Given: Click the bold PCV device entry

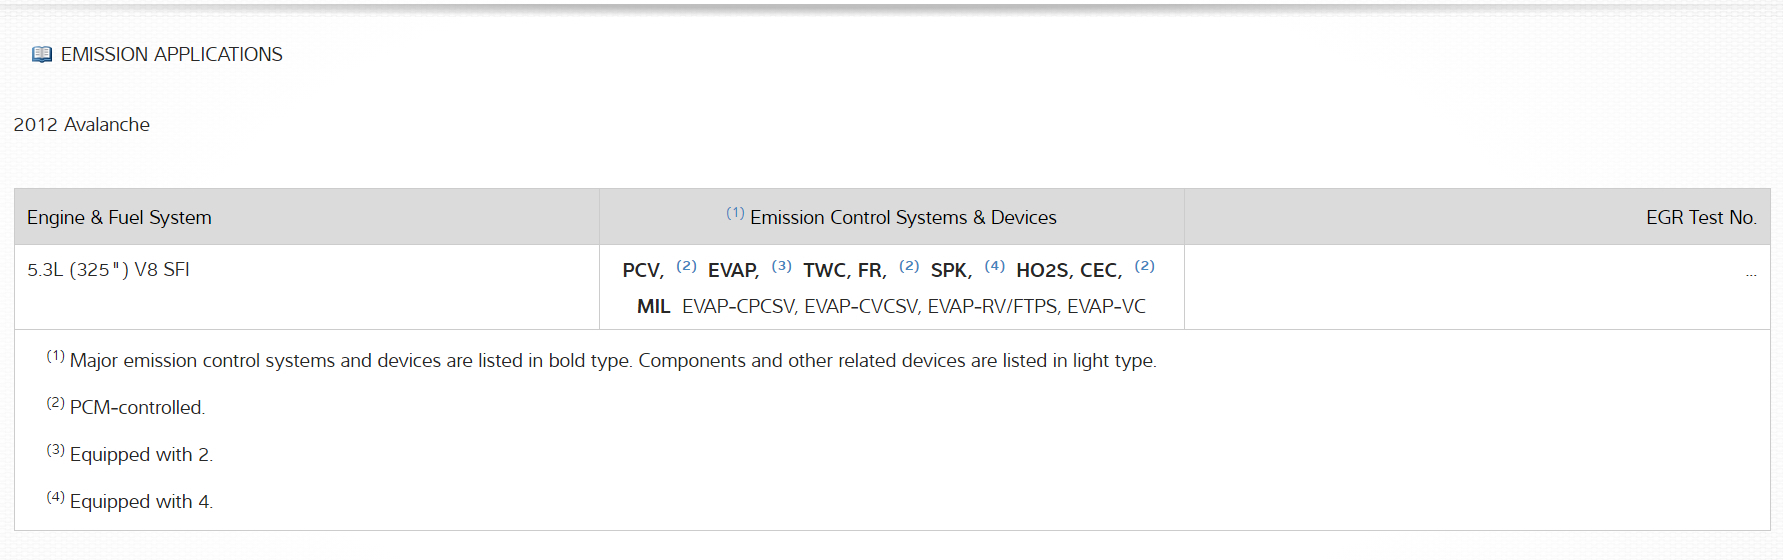Looking at the screenshot, I should 642,270.
